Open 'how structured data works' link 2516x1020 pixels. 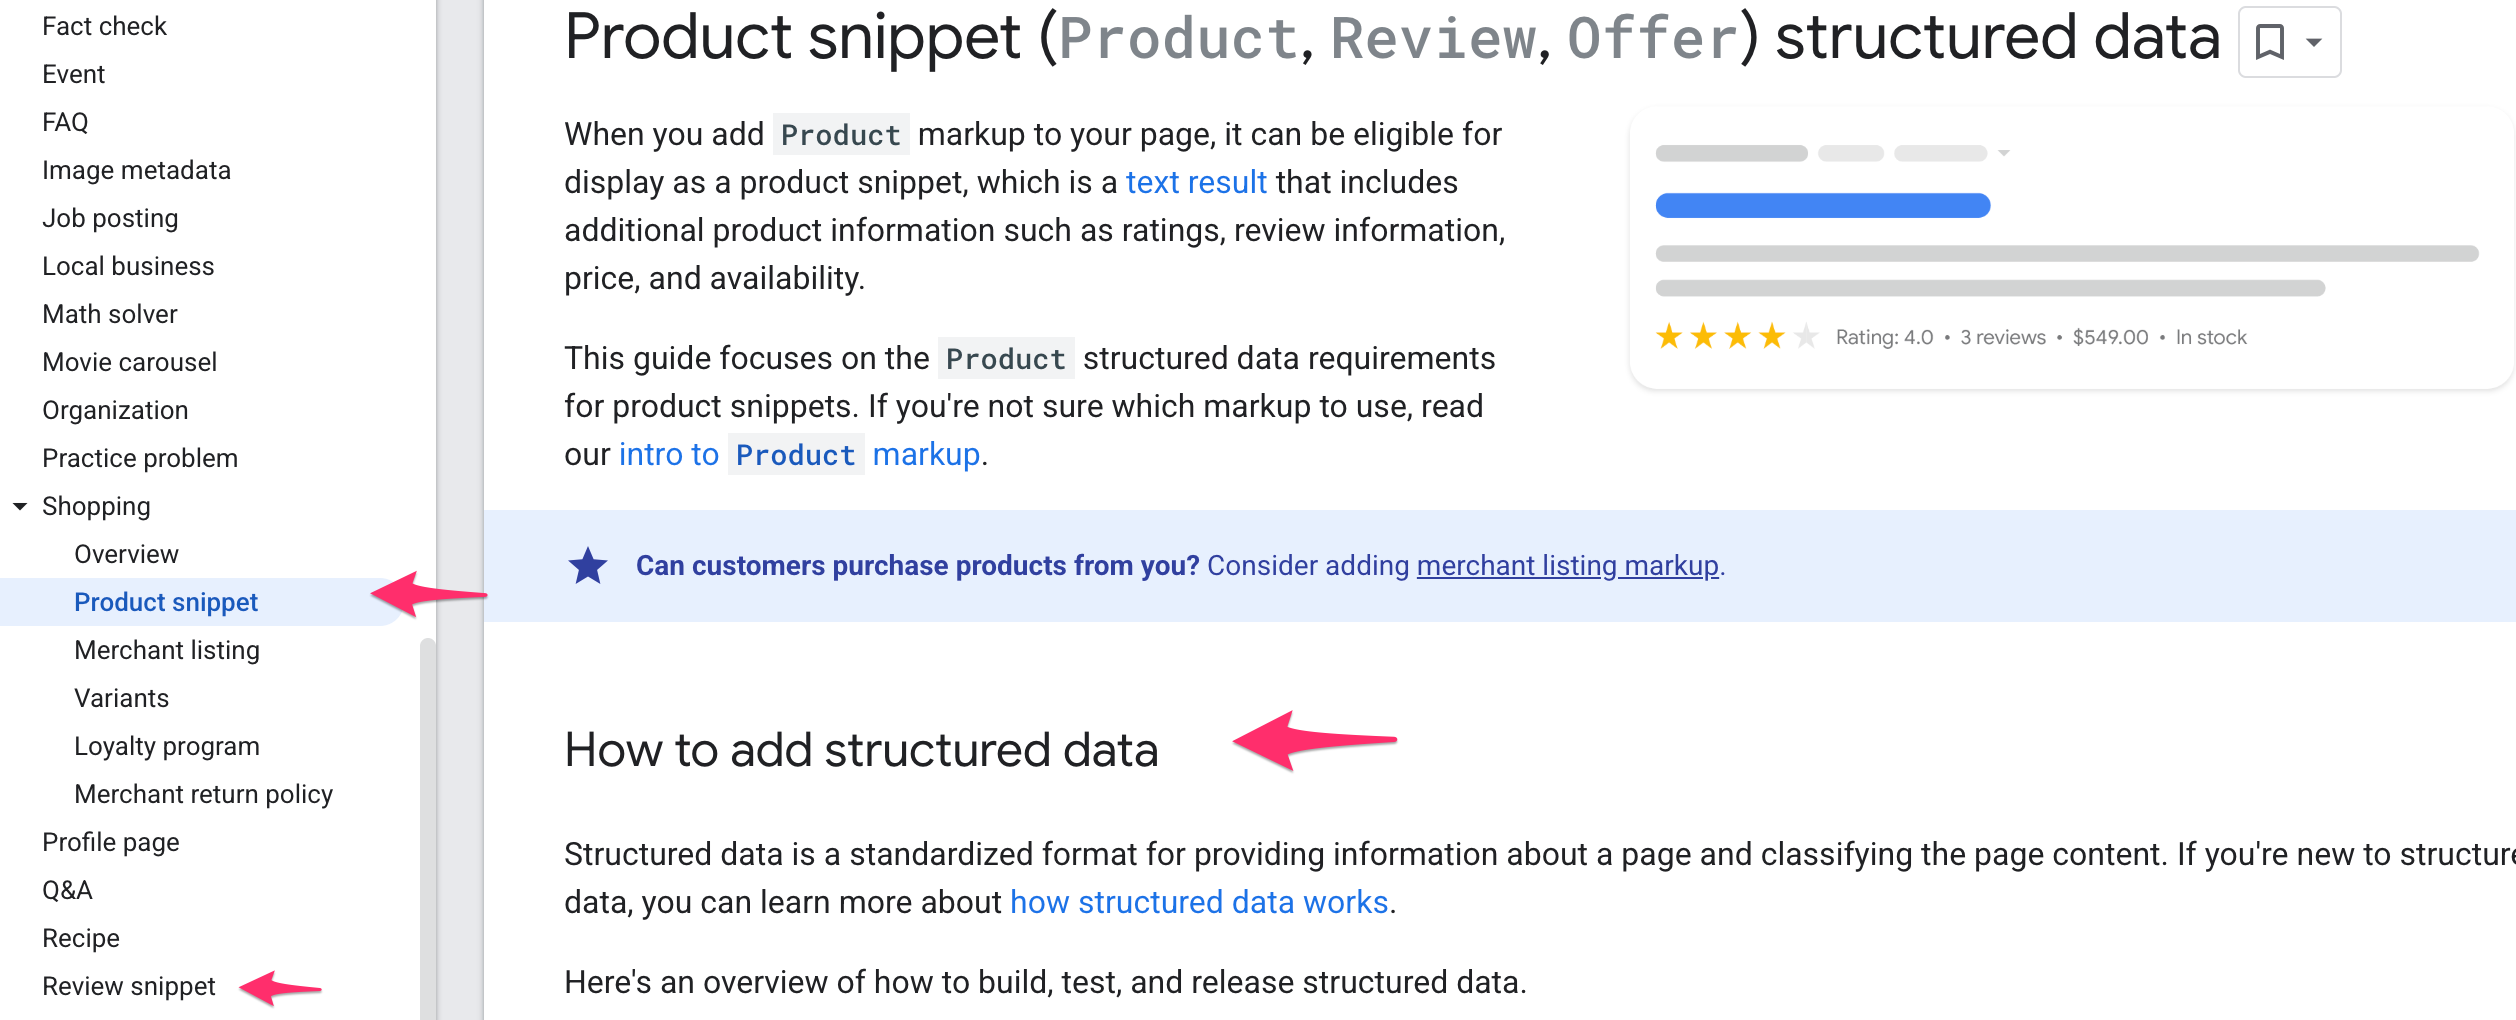click(x=1199, y=902)
